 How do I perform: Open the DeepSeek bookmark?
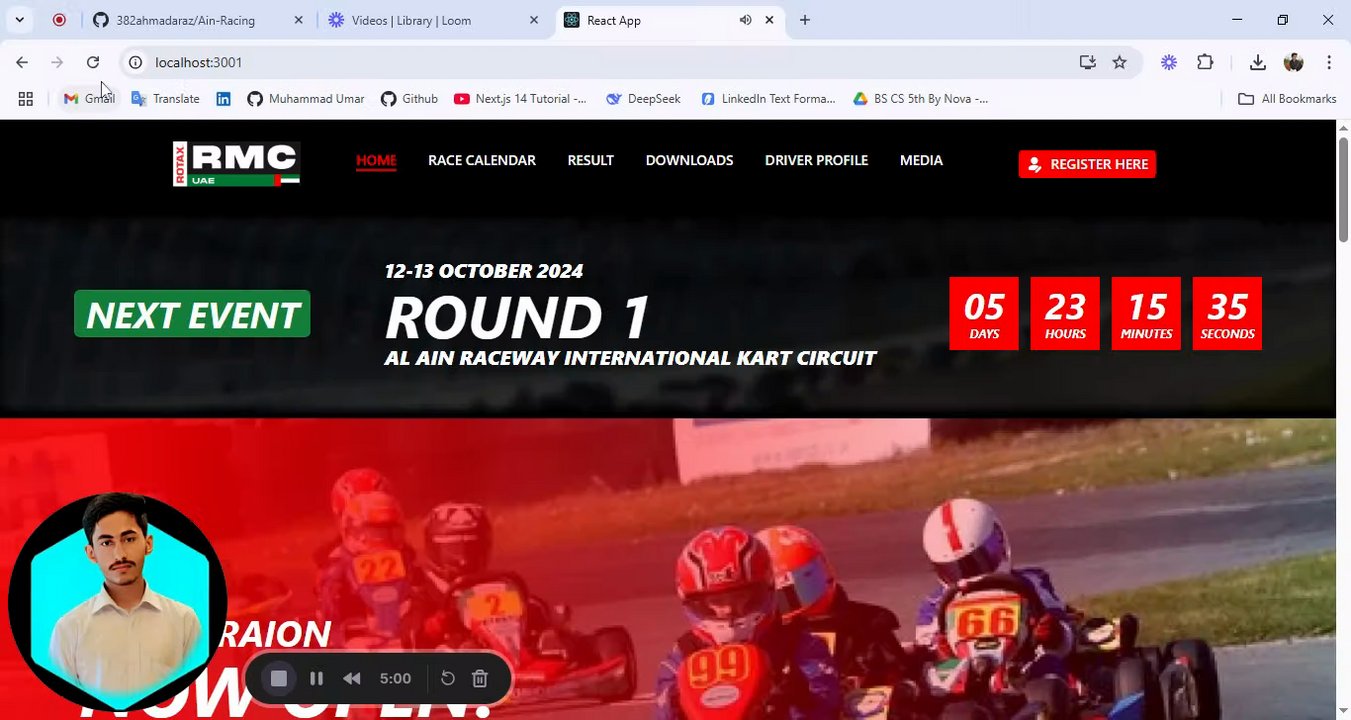(x=643, y=99)
